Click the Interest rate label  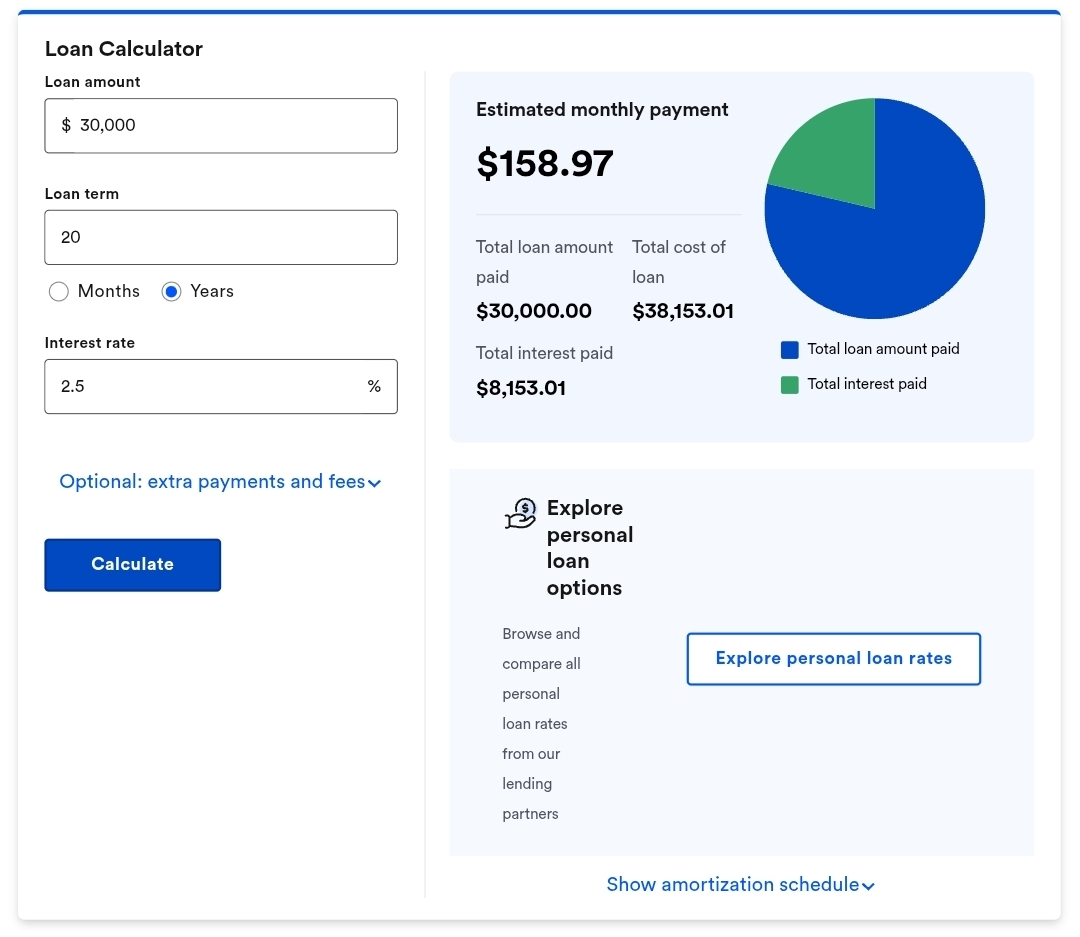tap(90, 343)
